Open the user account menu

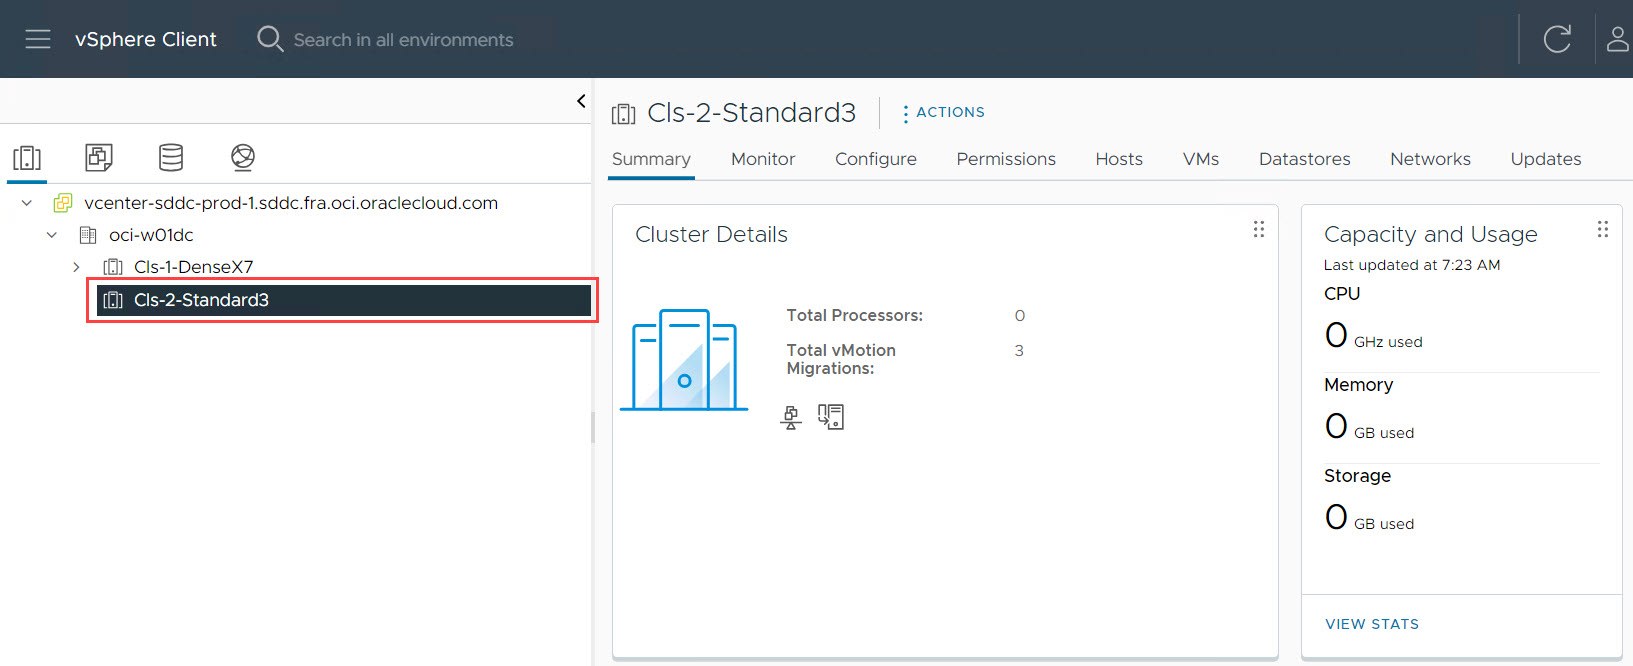tap(1618, 39)
